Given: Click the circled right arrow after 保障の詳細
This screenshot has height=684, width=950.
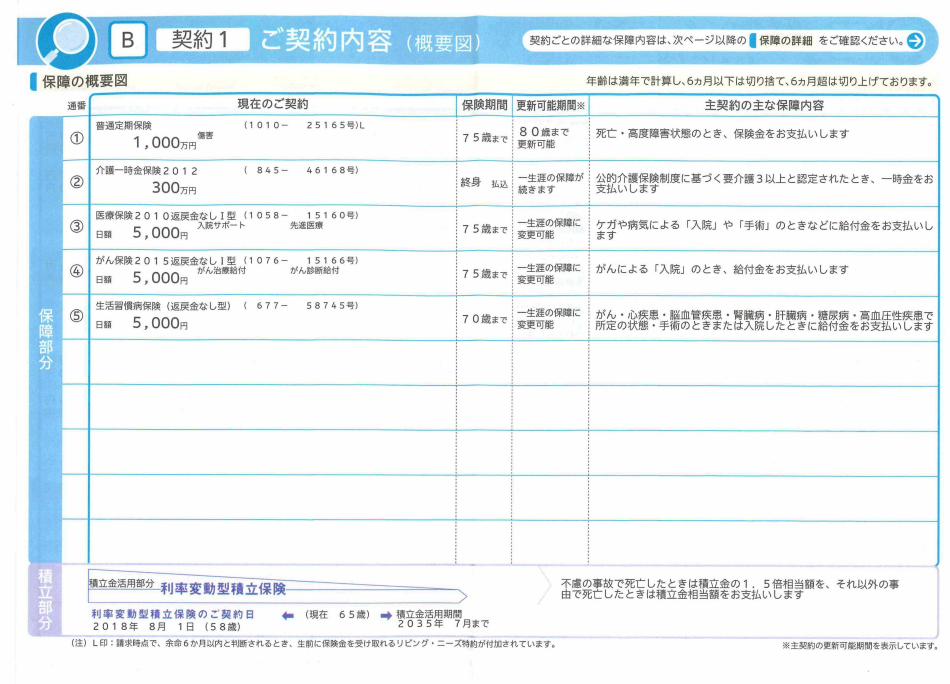Looking at the screenshot, I should pyautogui.click(x=915, y=41).
